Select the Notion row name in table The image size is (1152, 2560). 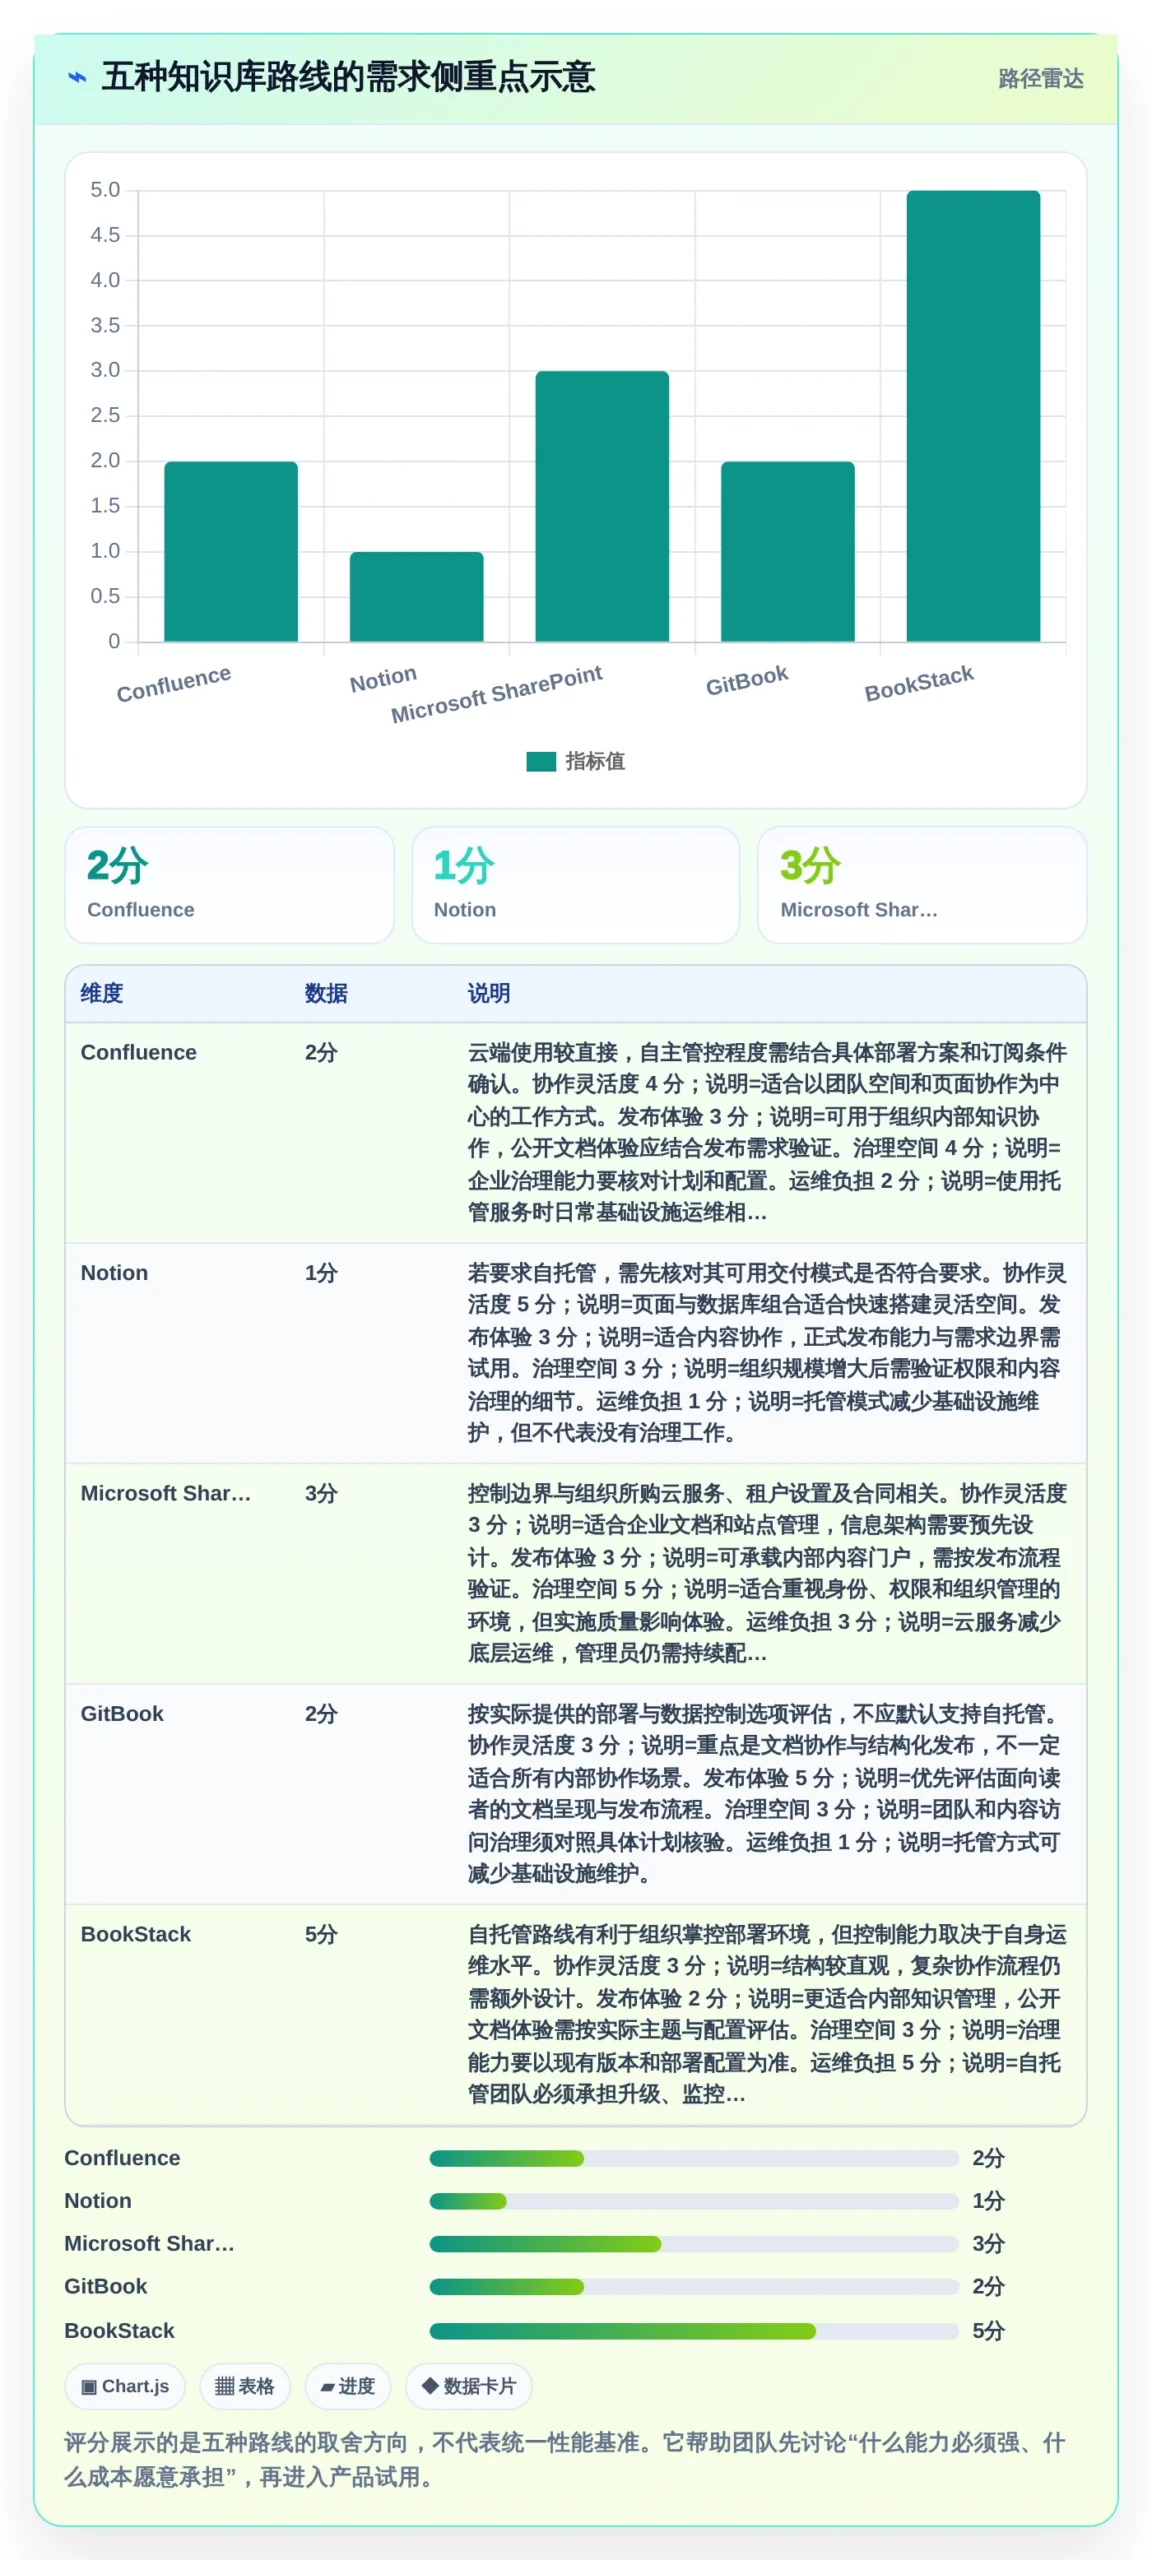tap(114, 1272)
